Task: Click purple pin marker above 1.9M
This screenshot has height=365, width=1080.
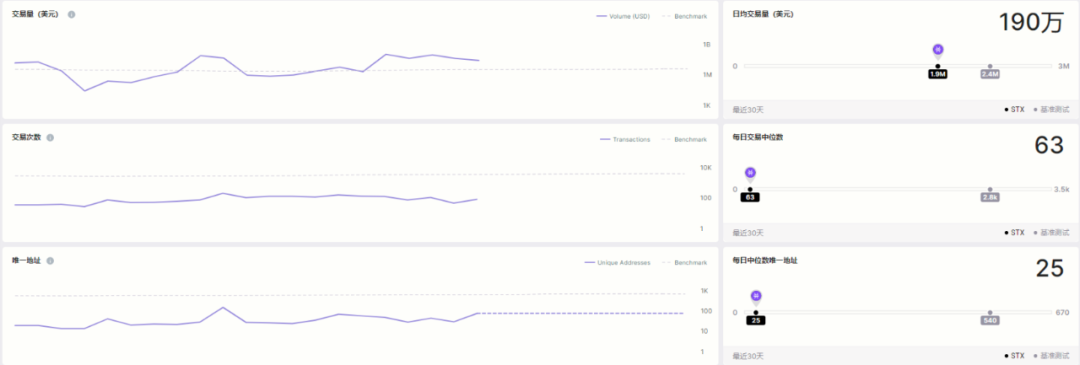Action: click(x=937, y=50)
